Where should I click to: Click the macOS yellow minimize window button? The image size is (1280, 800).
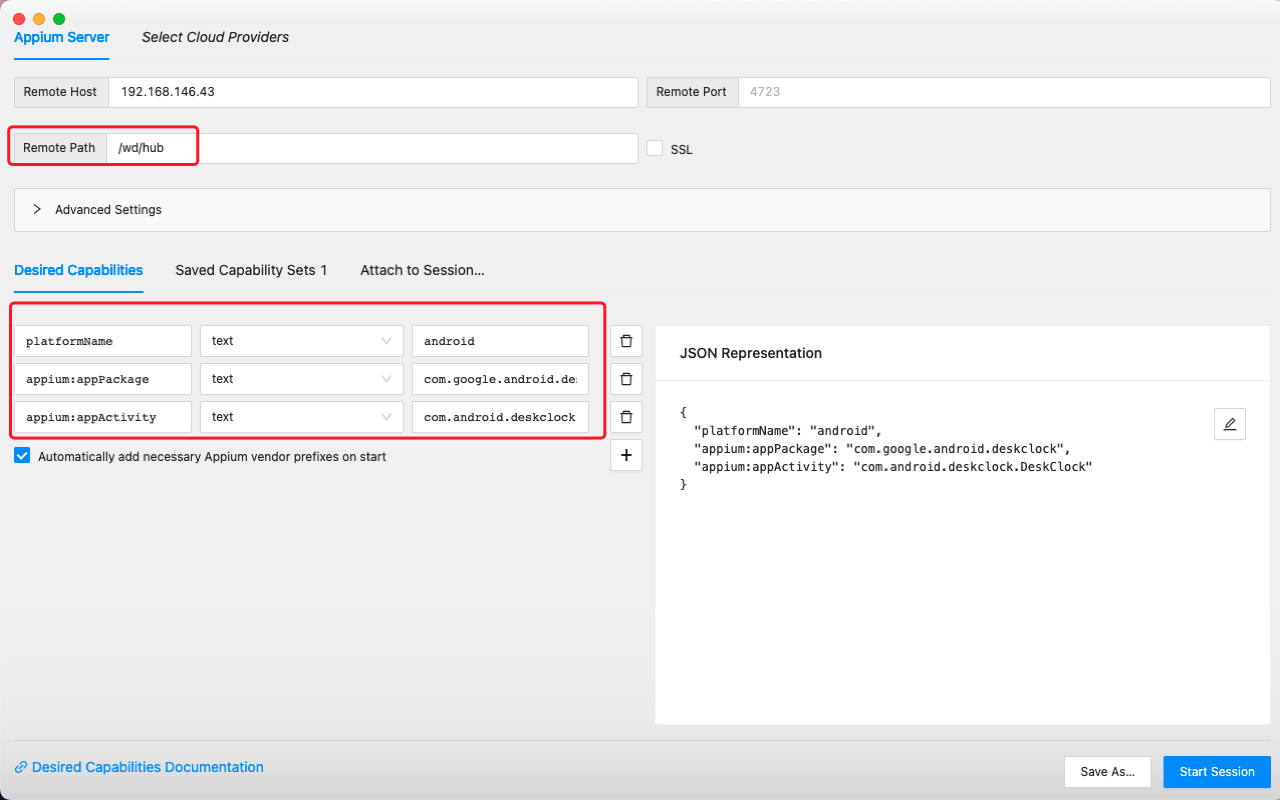(x=39, y=19)
